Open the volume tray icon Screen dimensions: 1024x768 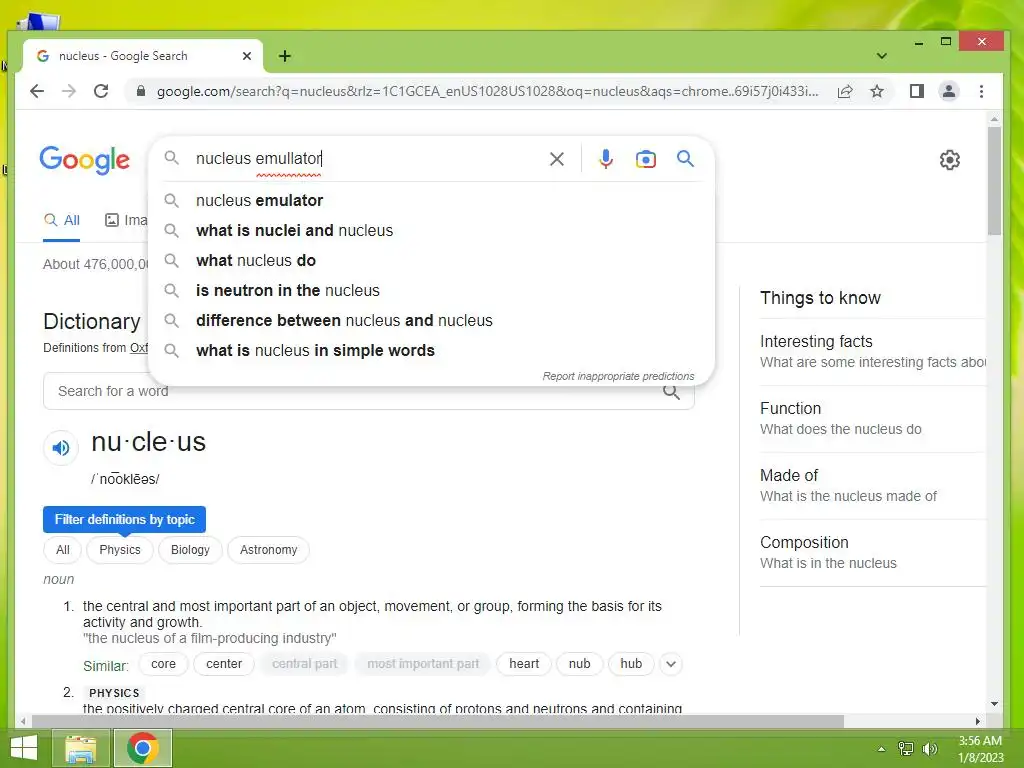pos(930,749)
